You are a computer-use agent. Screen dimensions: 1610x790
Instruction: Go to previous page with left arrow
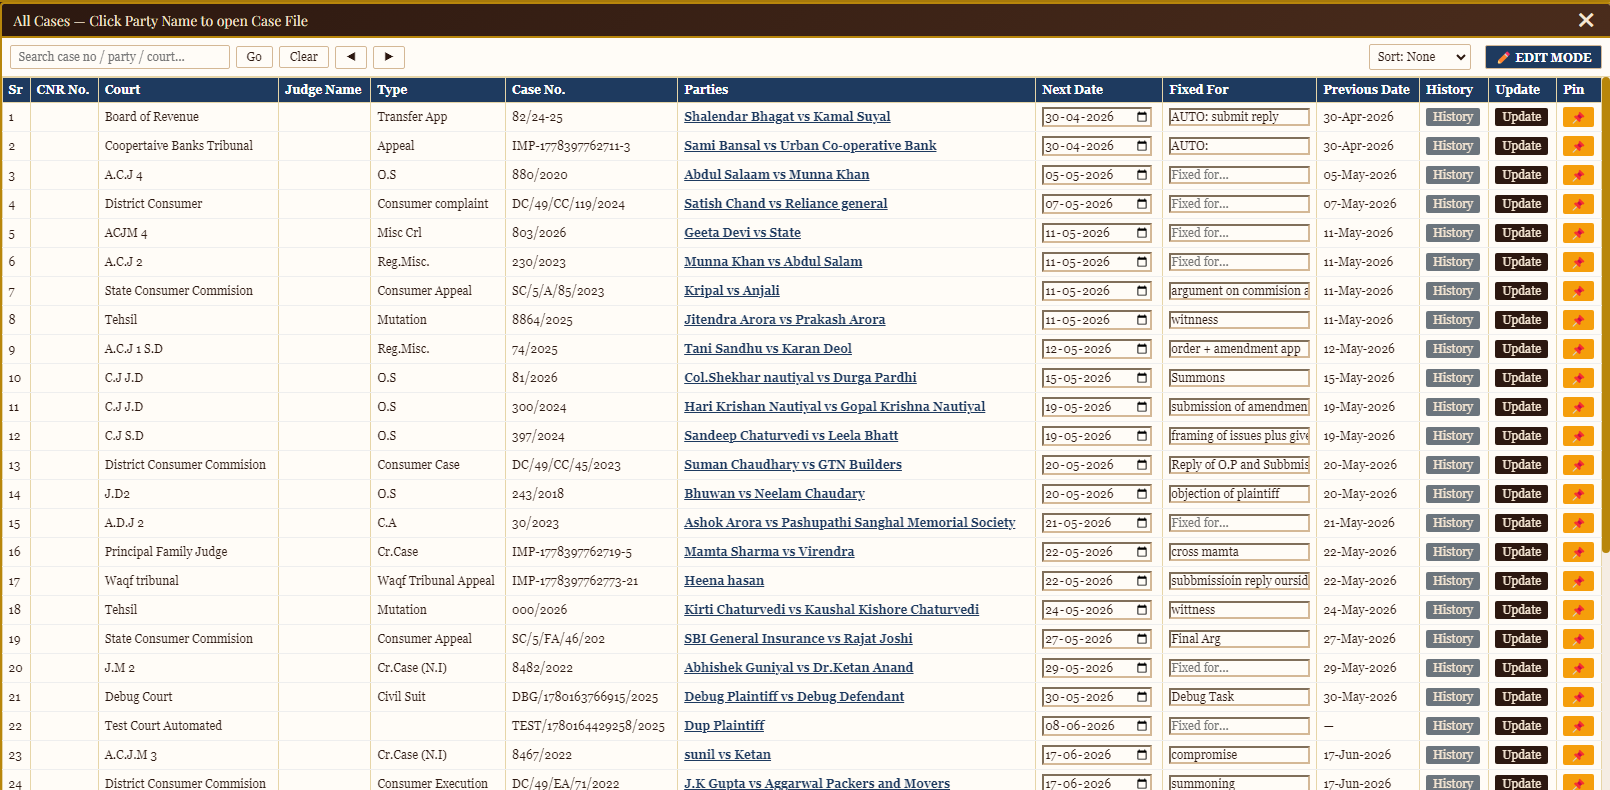click(351, 57)
